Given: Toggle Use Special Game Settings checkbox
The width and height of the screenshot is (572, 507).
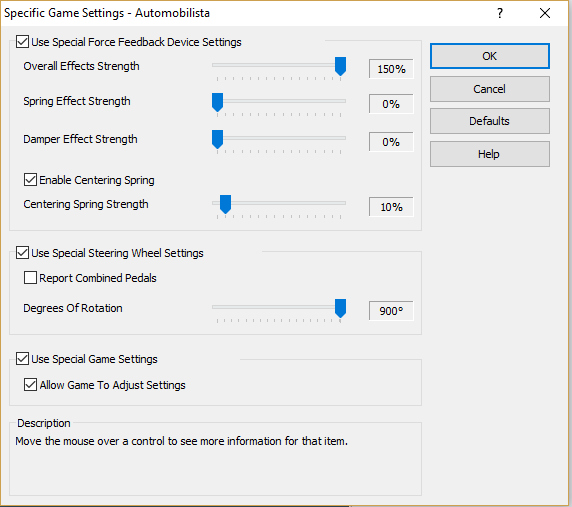Looking at the screenshot, I should 23,359.
